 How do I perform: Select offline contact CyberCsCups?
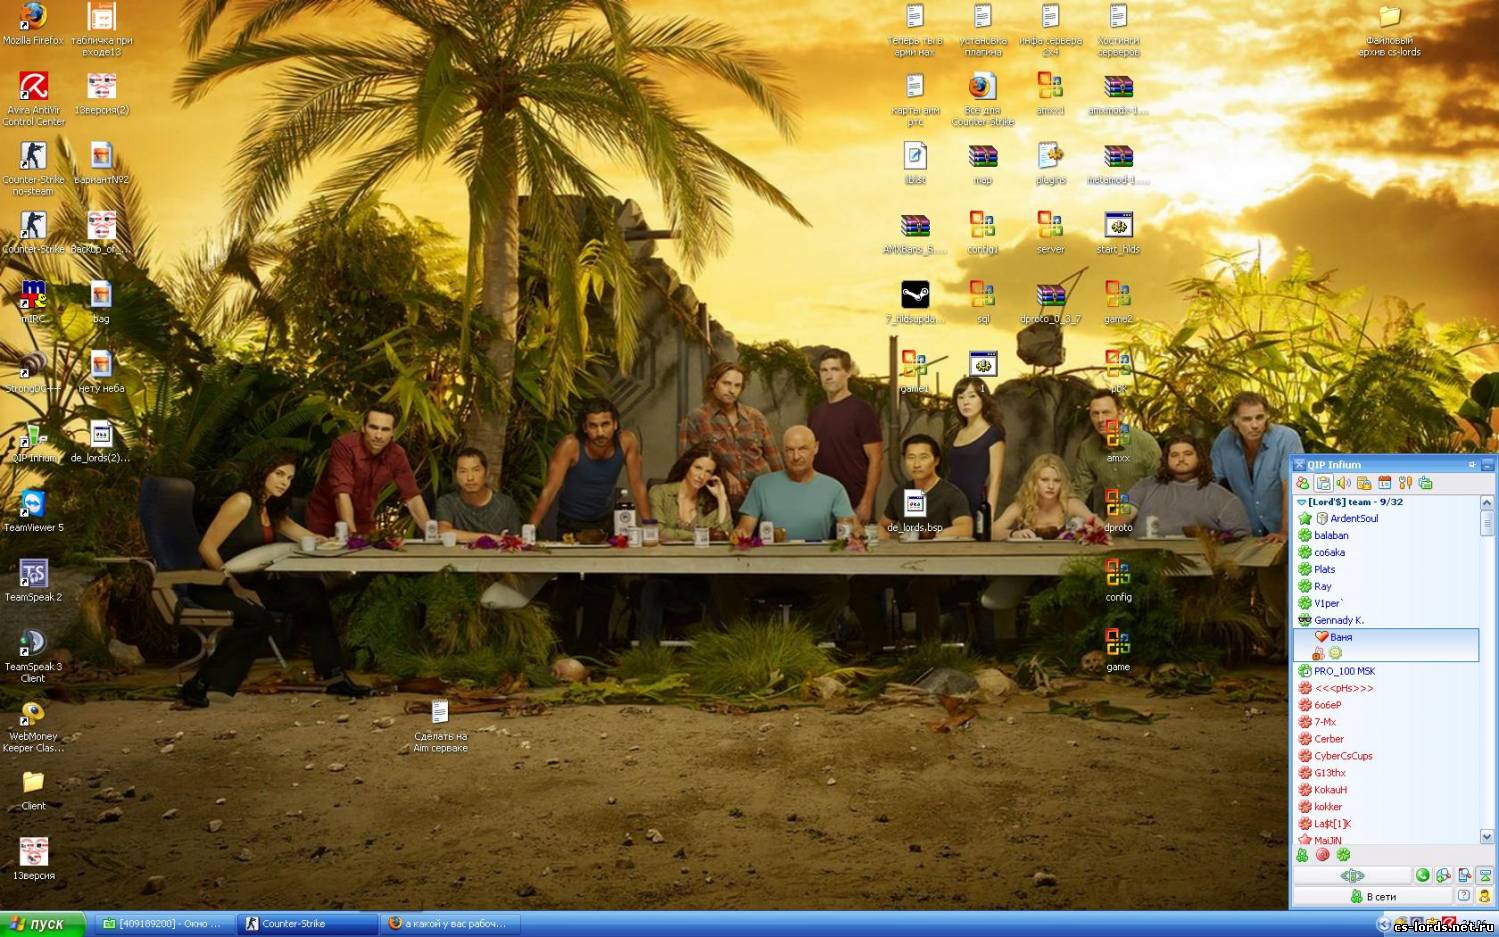1386,756
